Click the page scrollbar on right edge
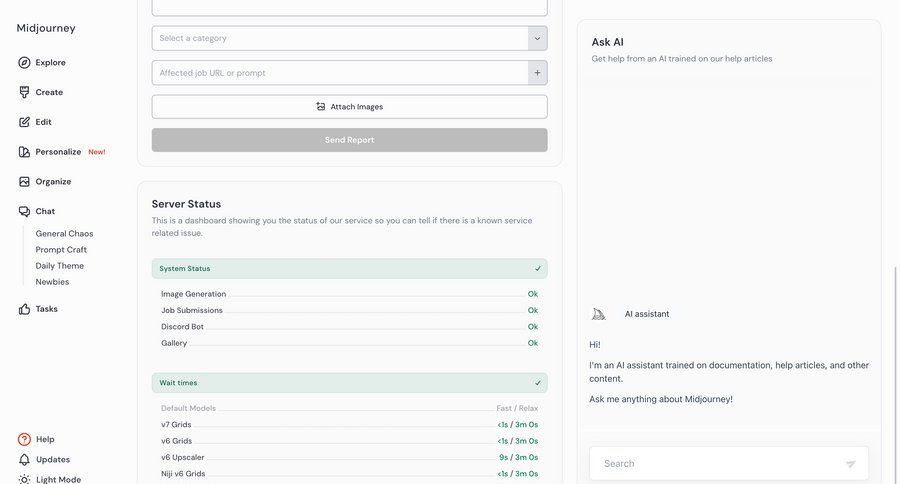This screenshot has width=900, height=484. click(897, 373)
